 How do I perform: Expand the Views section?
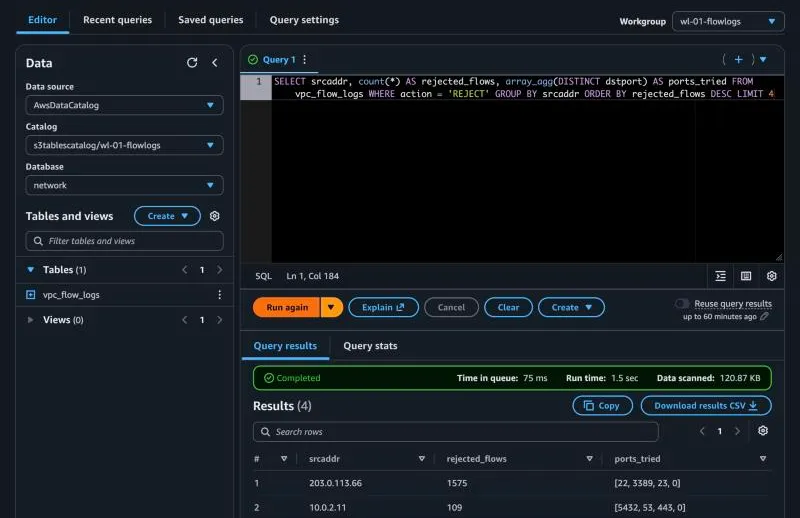31,320
